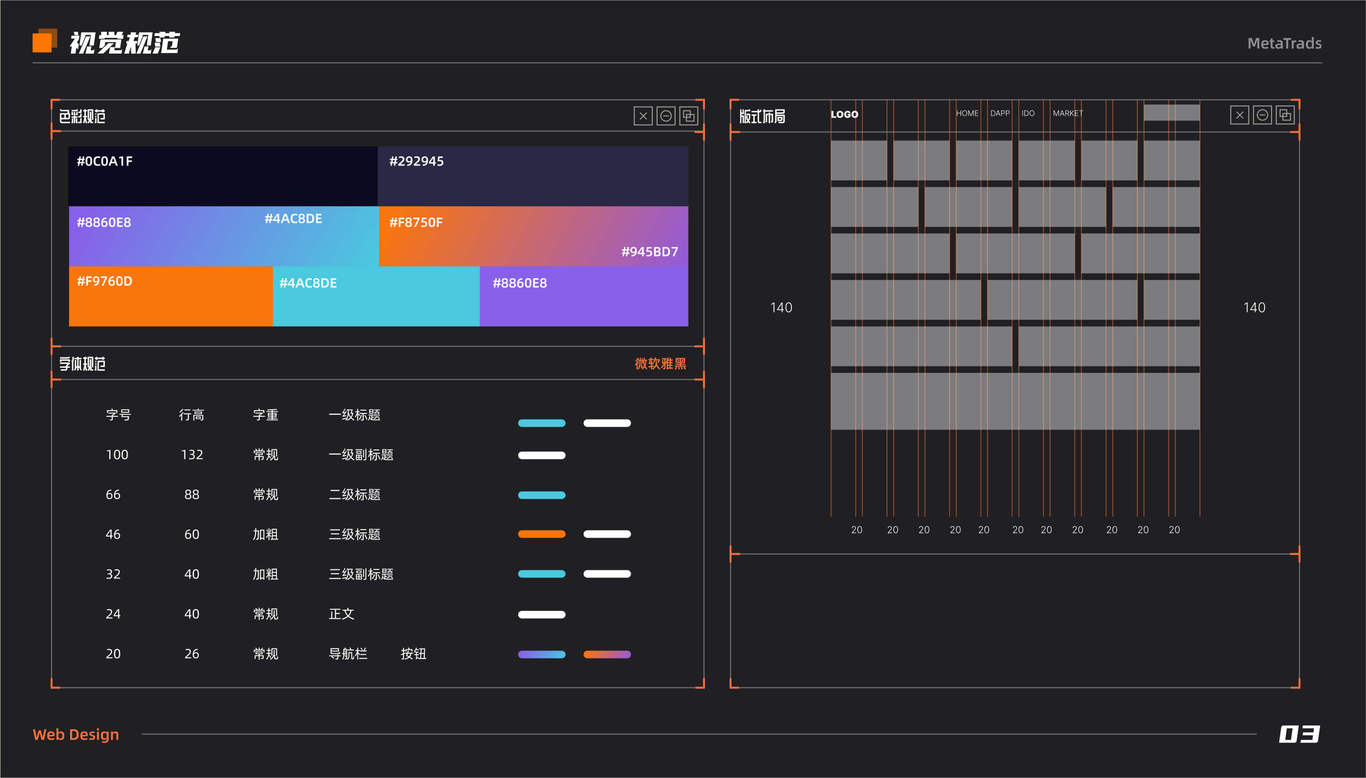Image resolution: width=1366 pixels, height=778 pixels.
Task: Click the Web Design footer label
Action: click(x=76, y=734)
